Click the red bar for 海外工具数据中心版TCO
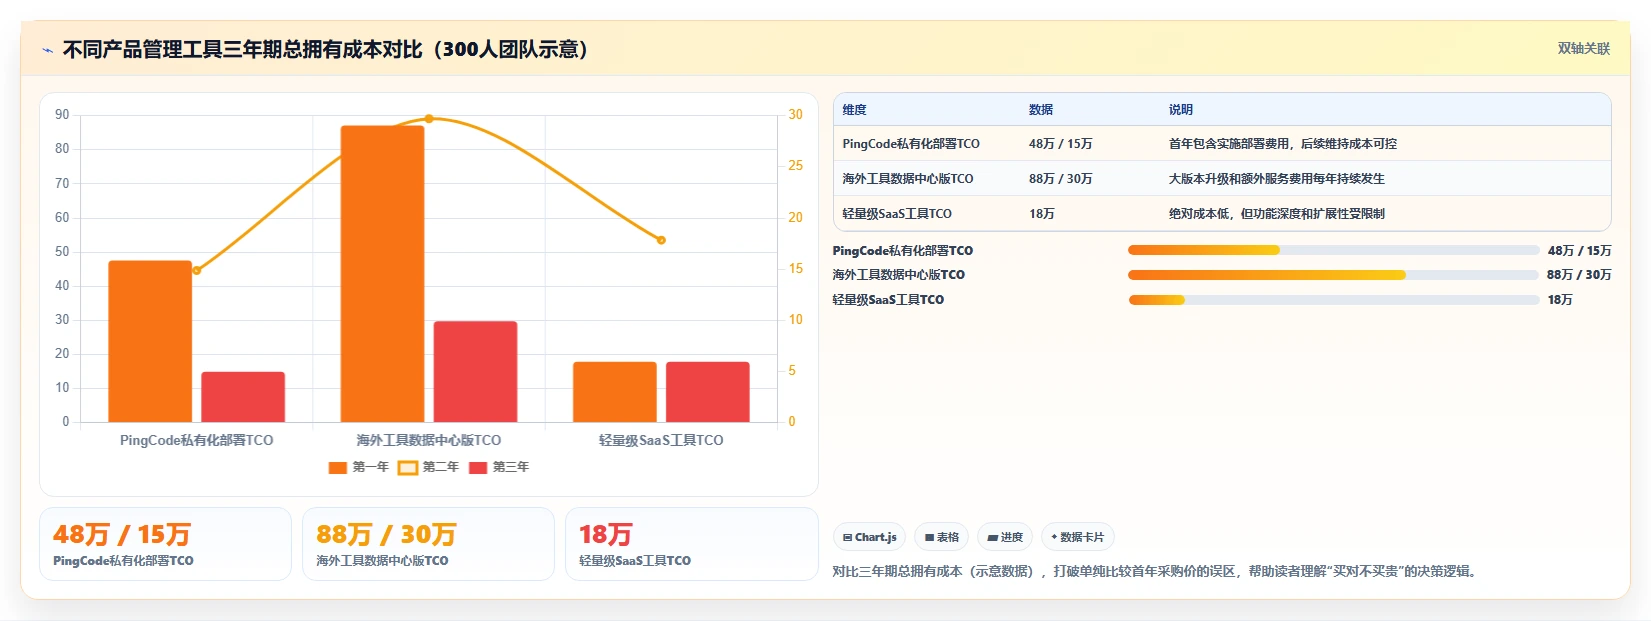Screen dimensions: 1651x621 click(x=475, y=371)
